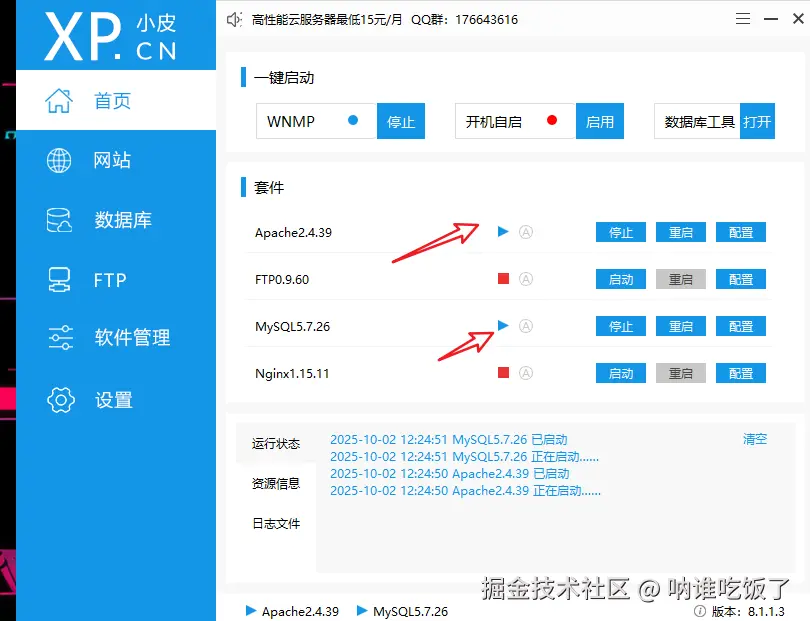Switch to the 运行状态 tab

276,443
